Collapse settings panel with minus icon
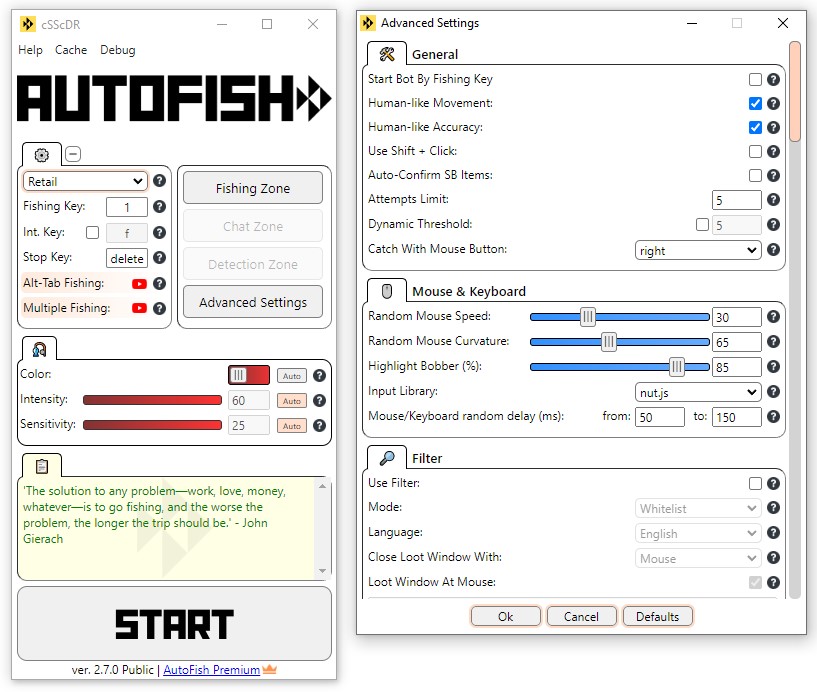Image resolution: width=817 pixels, height=692 pixels. click(x=73, y=154)
